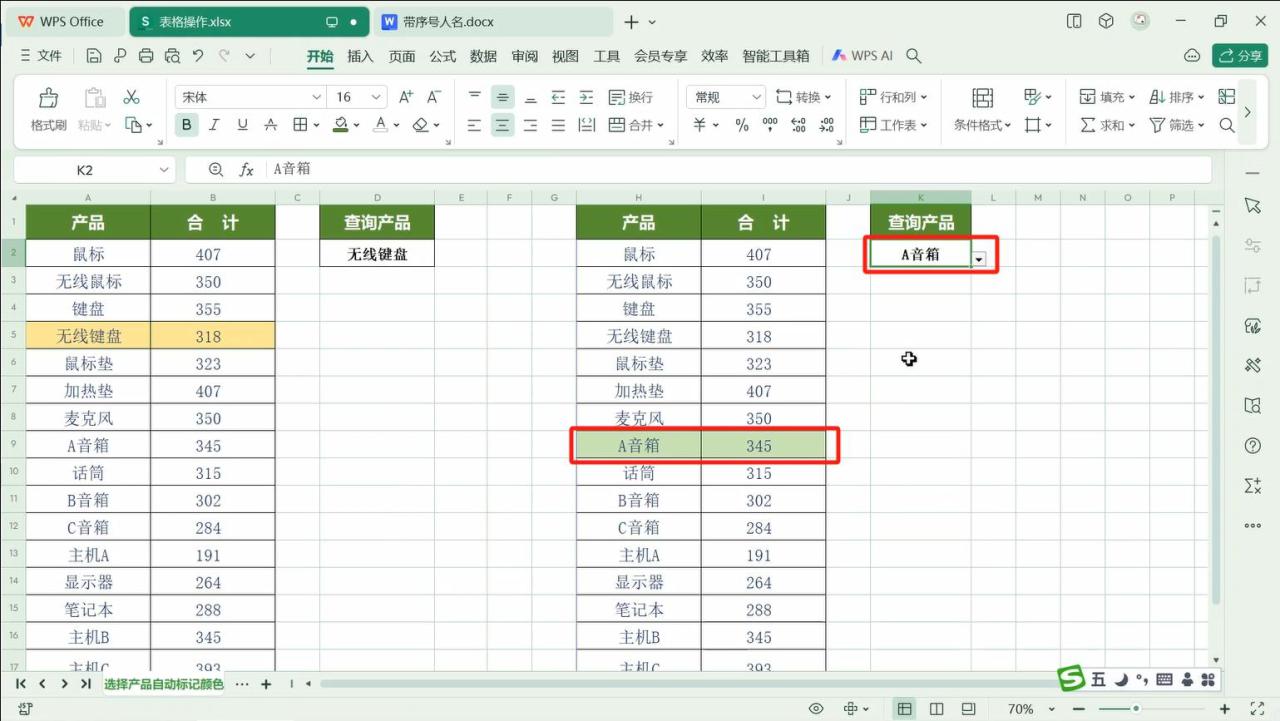Expand the Merge (合并) dropdown
Screen dimensions: 1280x721
click(x=661, y=125)
